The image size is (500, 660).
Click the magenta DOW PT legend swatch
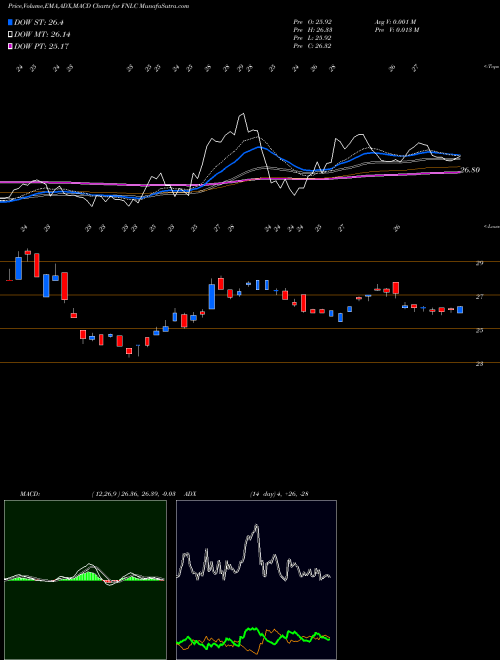click(11, 46)
